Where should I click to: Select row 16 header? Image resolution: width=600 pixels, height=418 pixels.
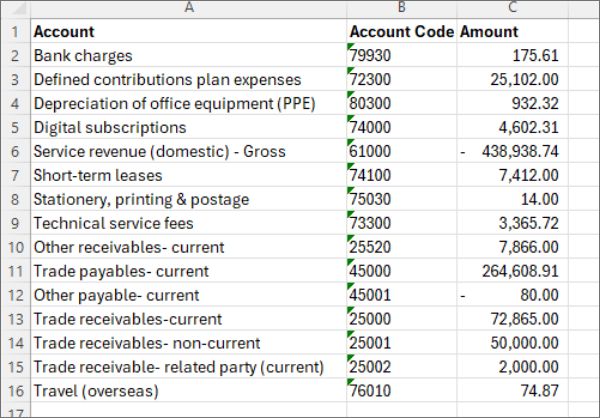click(x=14, y=391)
